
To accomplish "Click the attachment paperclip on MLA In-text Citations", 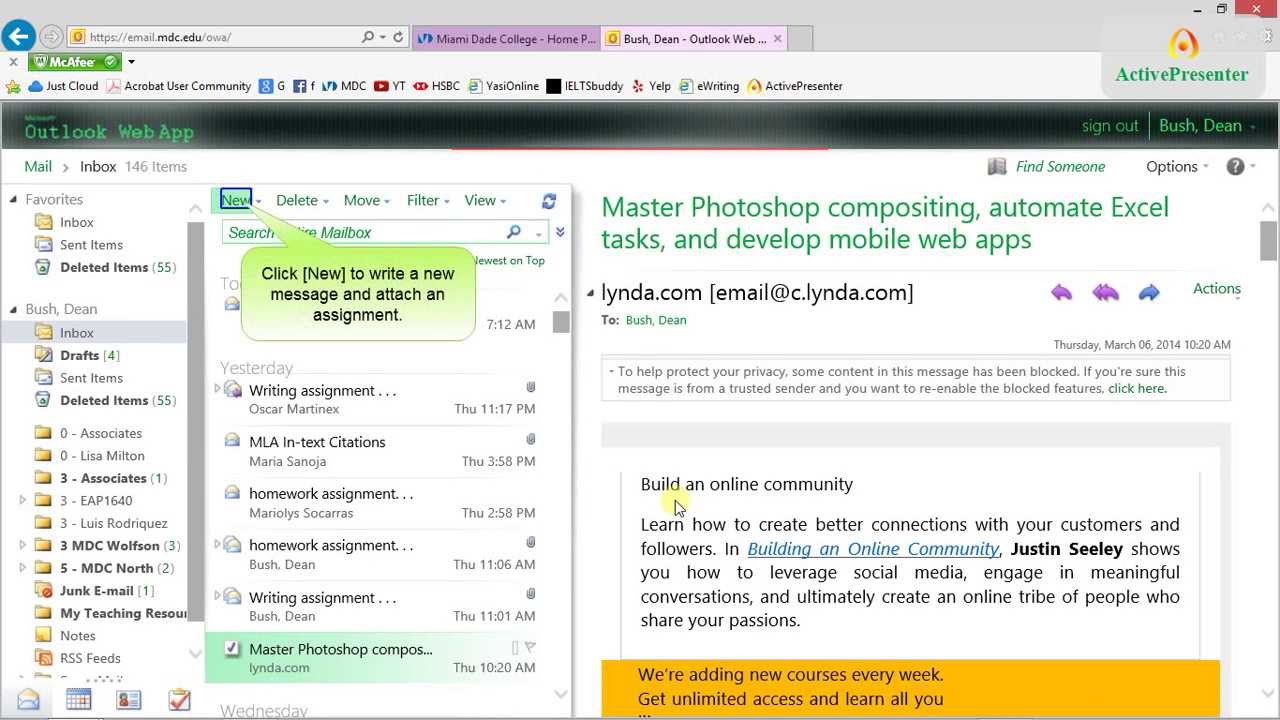I will (x=531, y=439).
